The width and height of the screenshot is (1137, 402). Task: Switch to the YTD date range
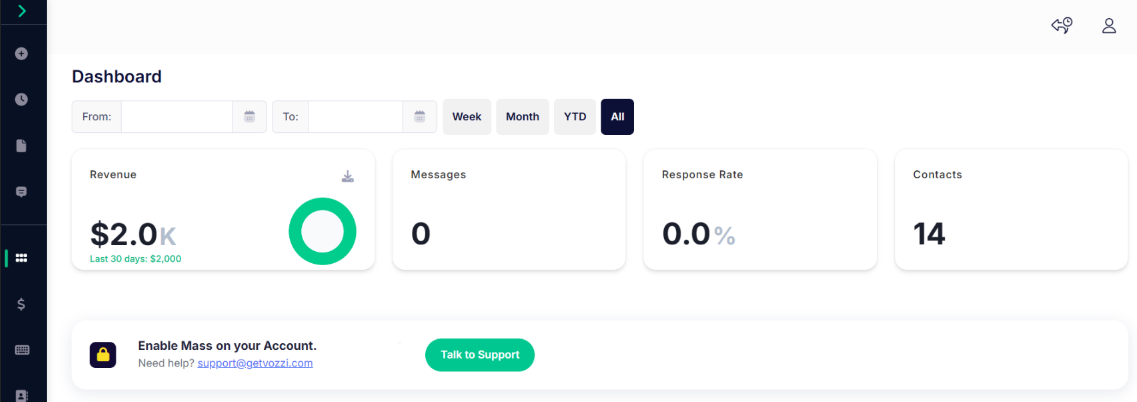coord(575,117)
